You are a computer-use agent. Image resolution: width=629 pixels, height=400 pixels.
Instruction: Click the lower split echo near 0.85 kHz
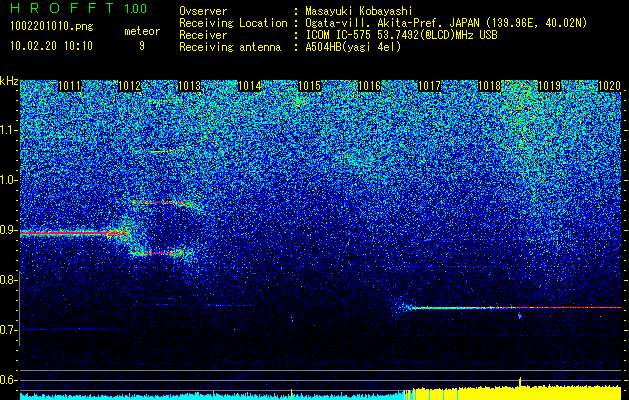(x=158, y=253)
